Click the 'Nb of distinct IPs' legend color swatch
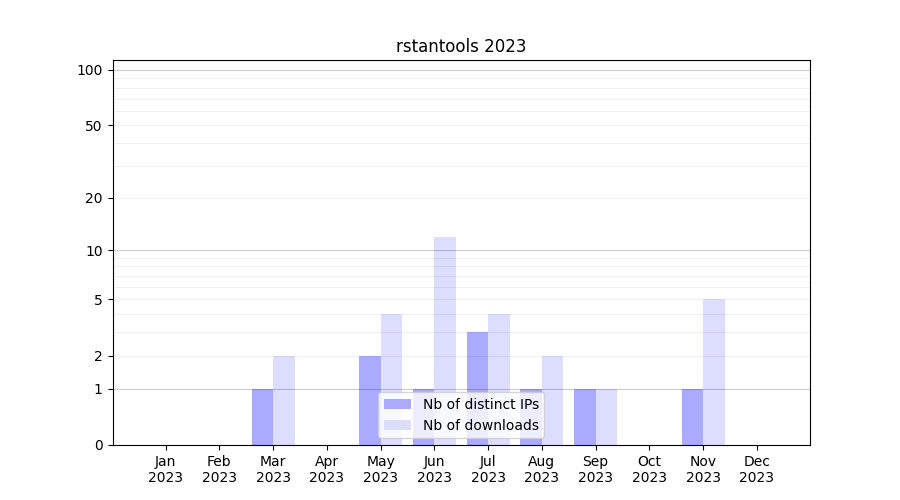 (x=397, y=404)
